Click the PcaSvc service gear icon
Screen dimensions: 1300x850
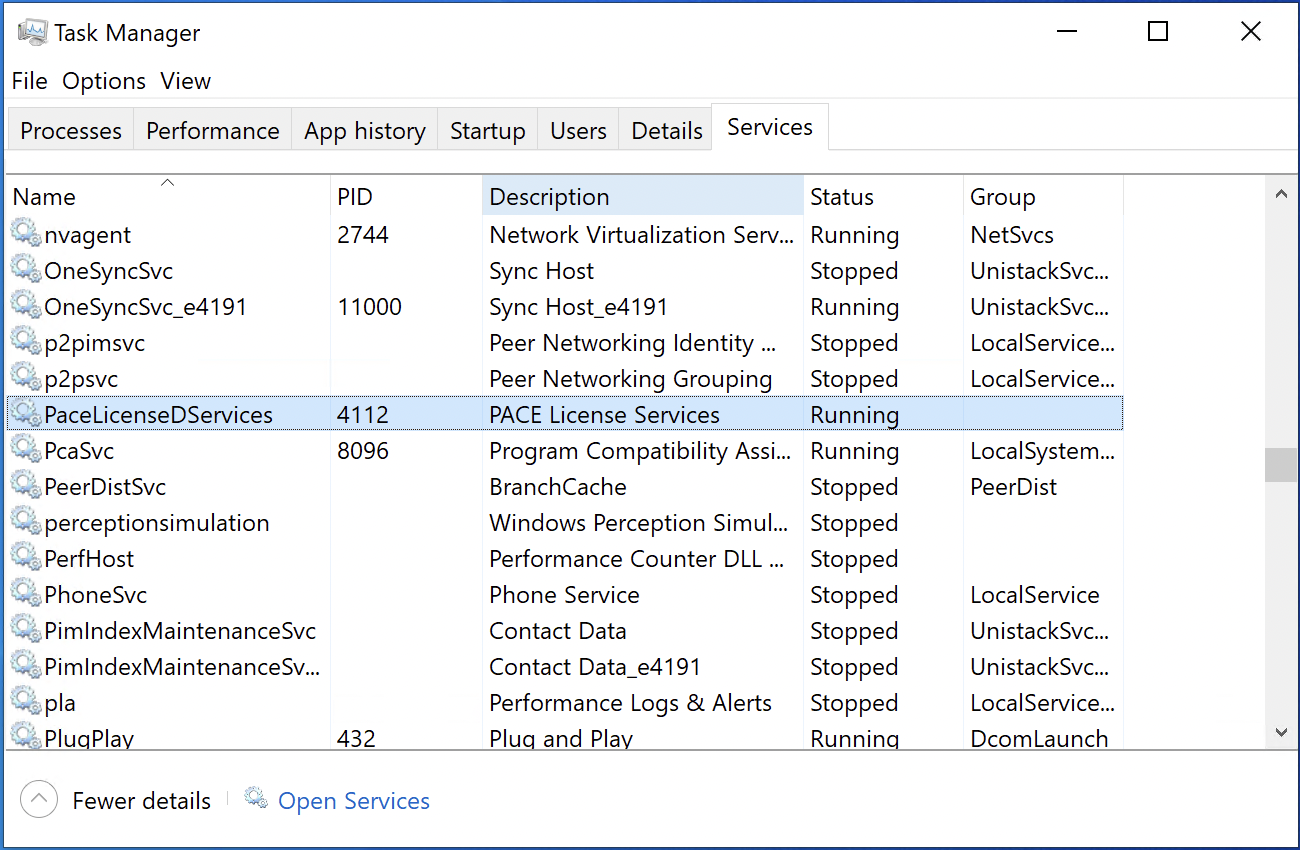click(x=25, y=450)
